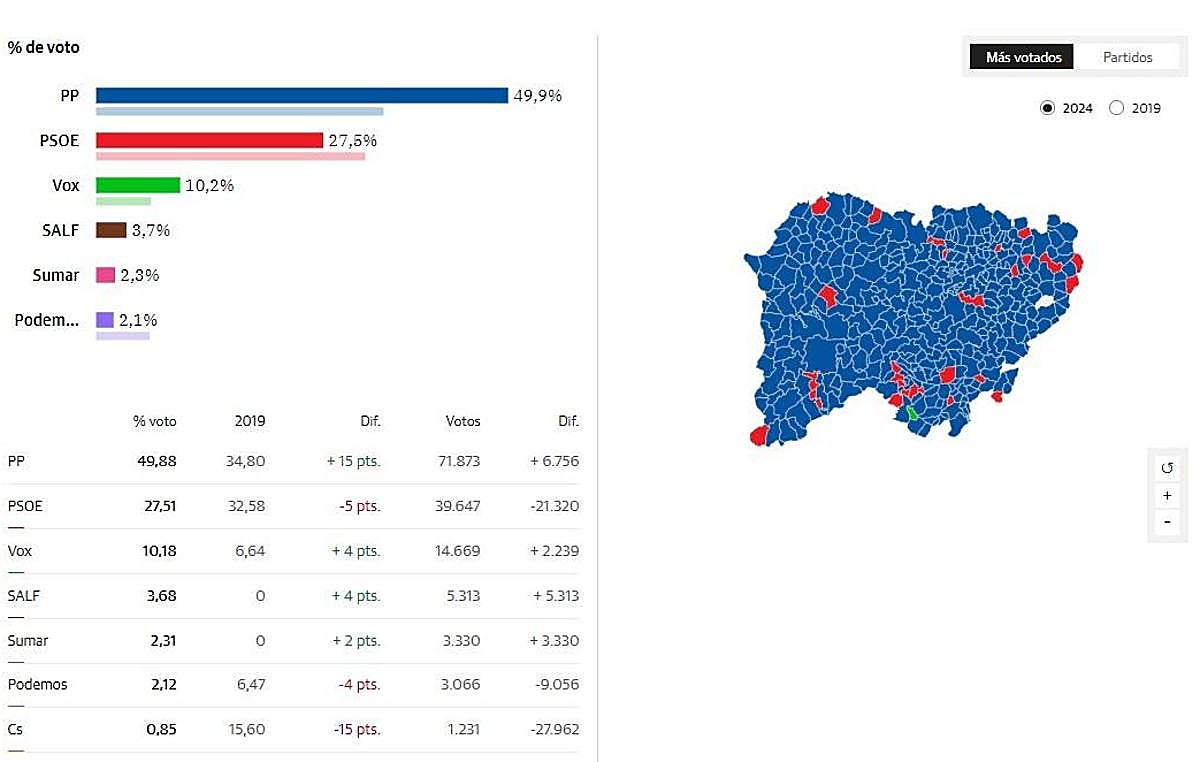Click the PP dark blue 49,9% bar

(302, 95)
